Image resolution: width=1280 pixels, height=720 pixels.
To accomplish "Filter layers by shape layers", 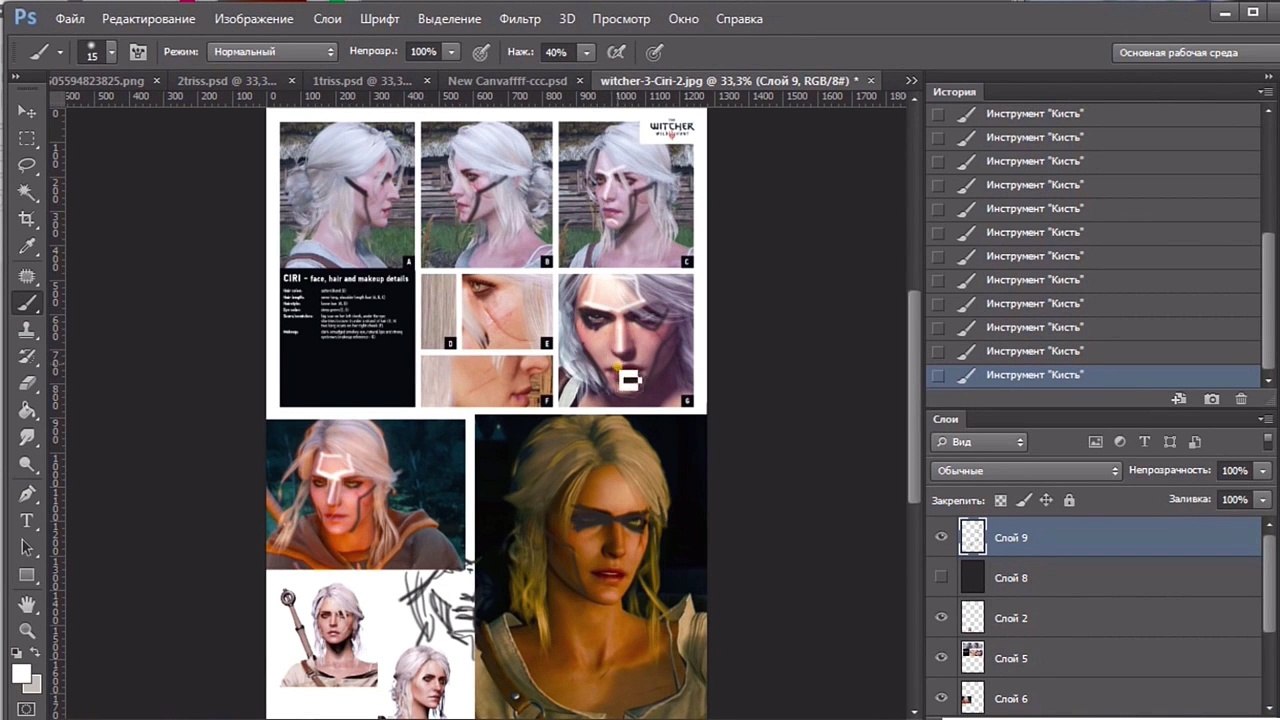I will pos(1169,442).
